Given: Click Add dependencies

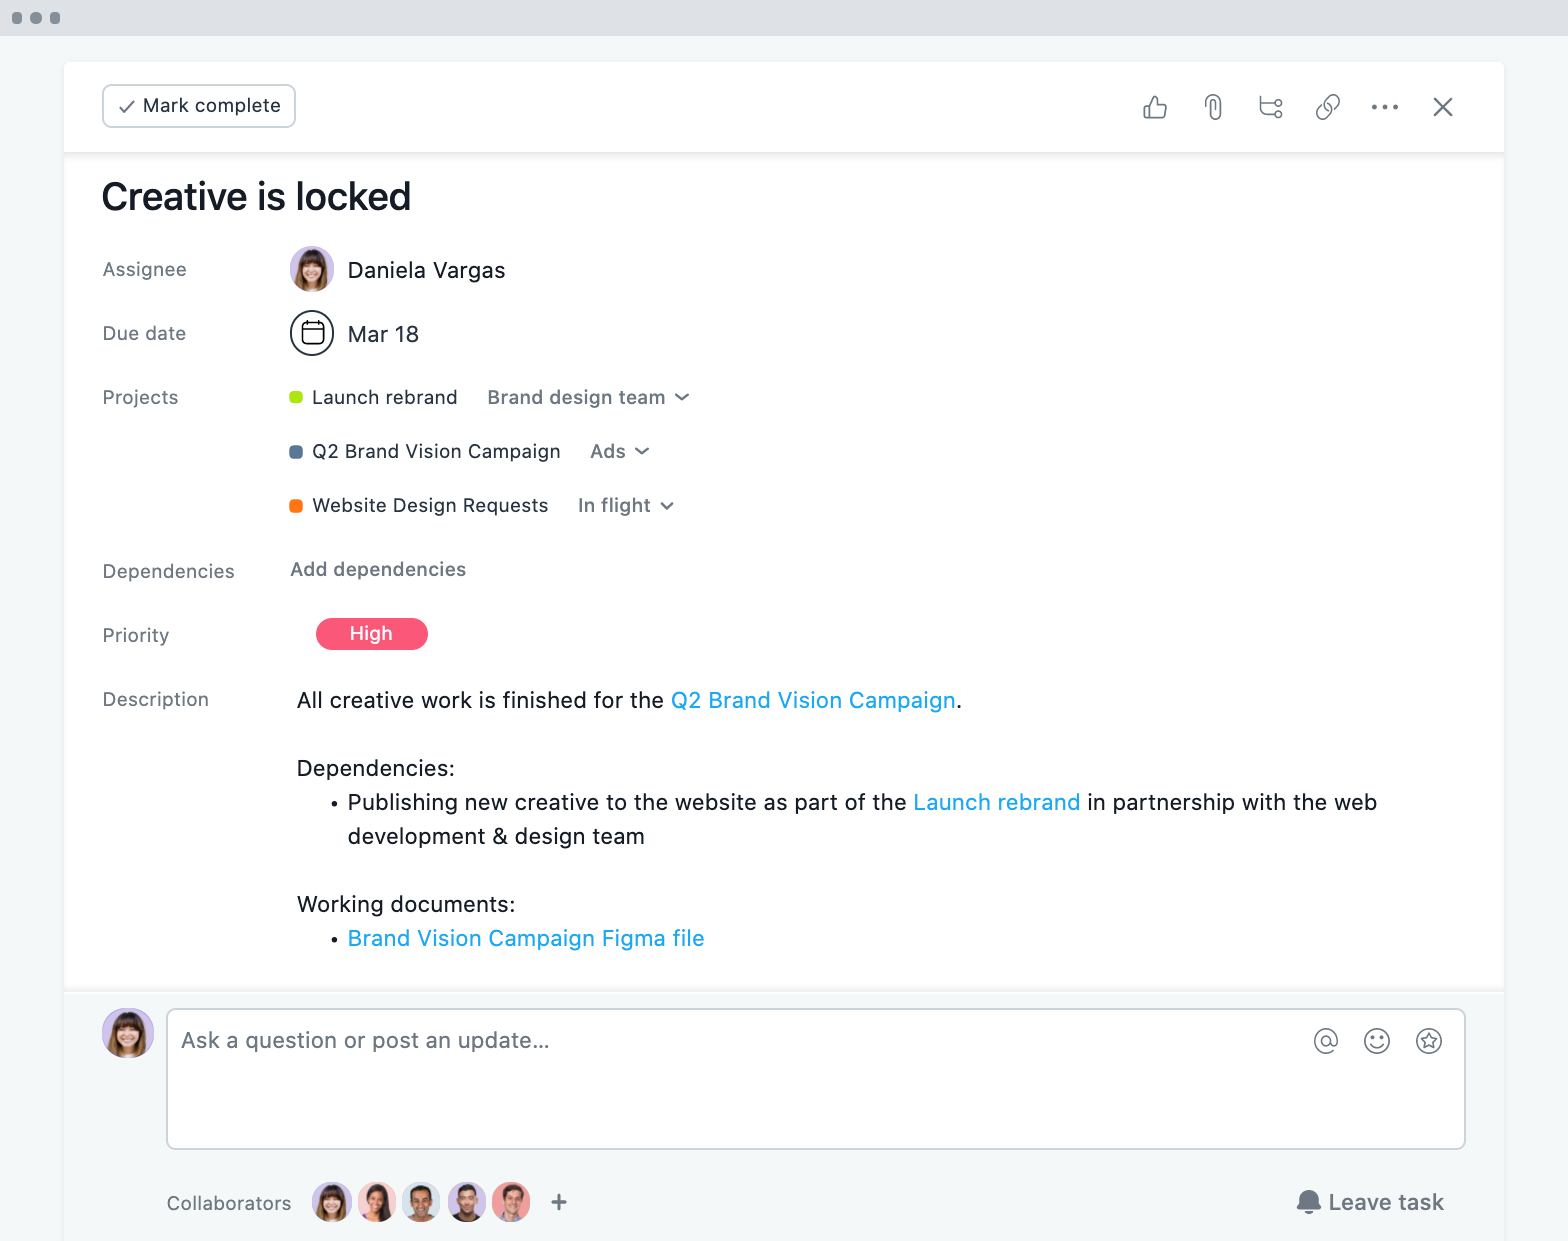Looking at the screenshot, I should (378, 569).
